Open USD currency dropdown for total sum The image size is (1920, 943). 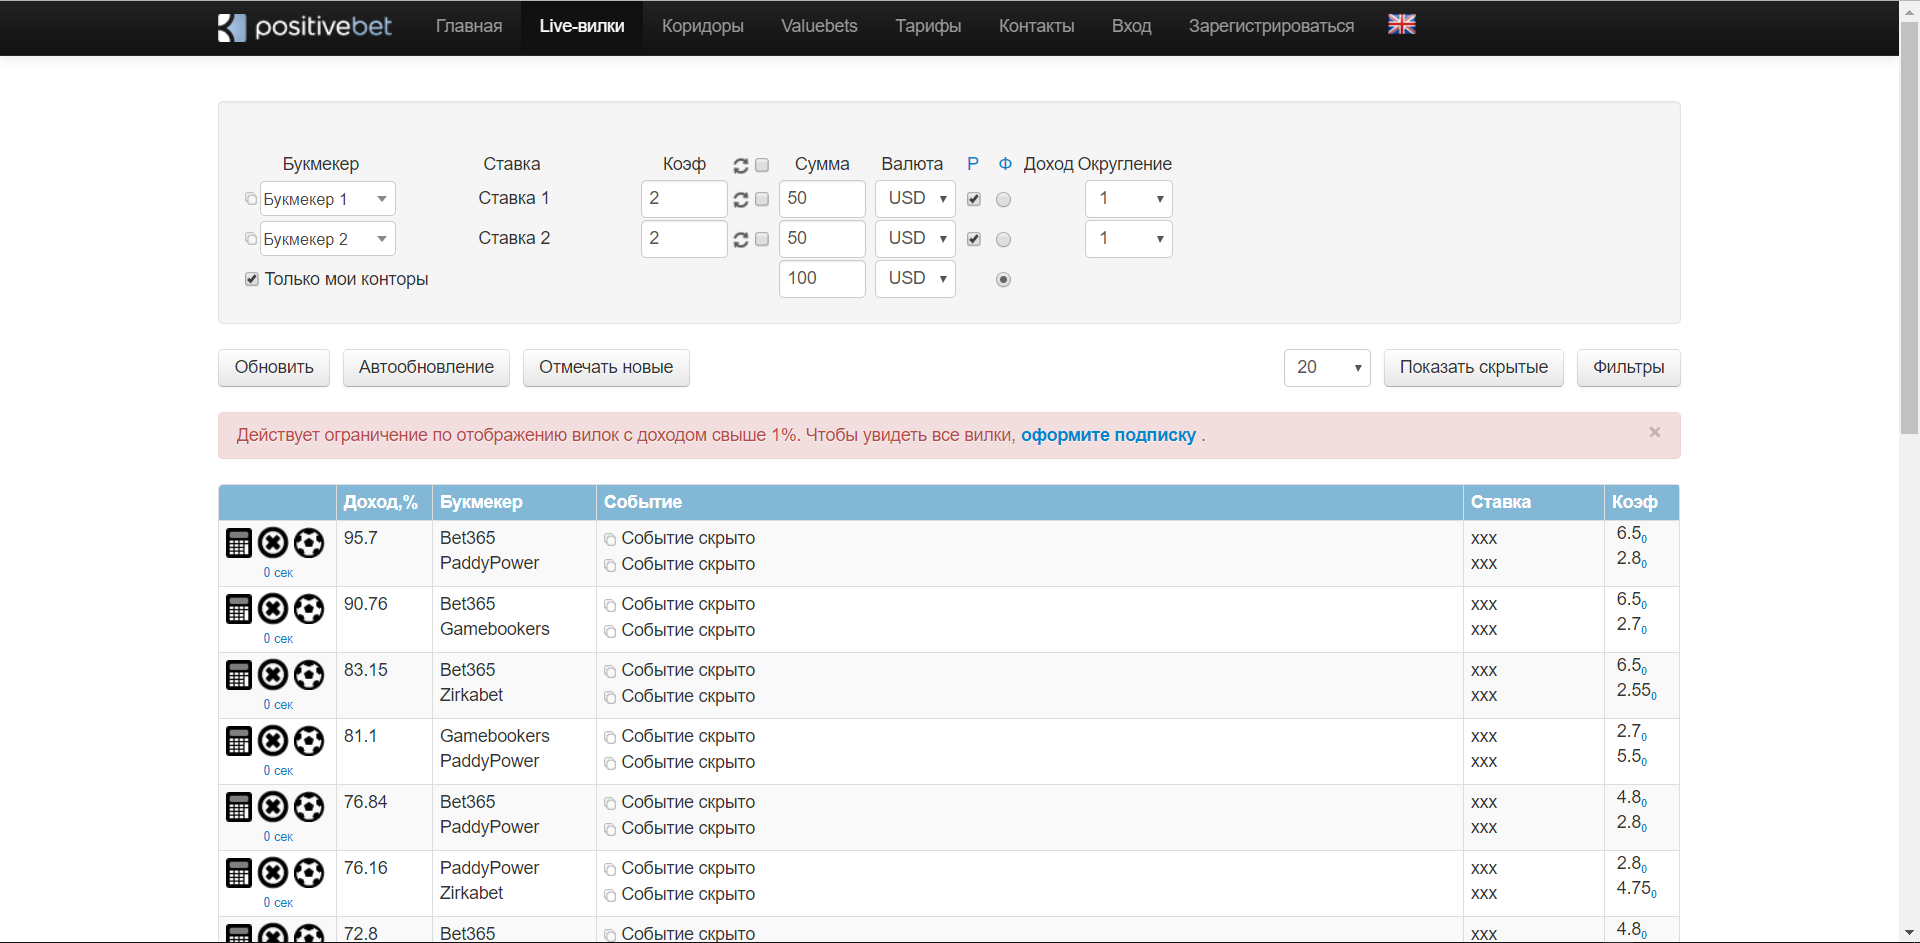tap(915, 279)
